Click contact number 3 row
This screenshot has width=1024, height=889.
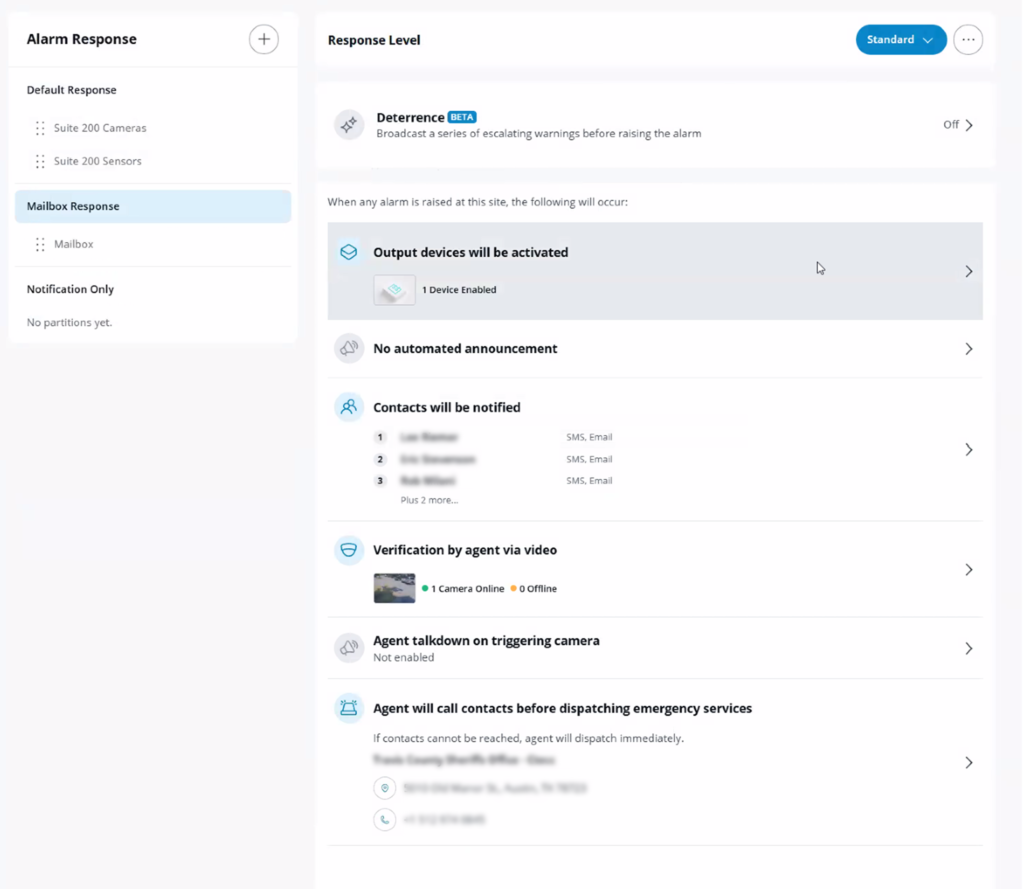tap(494, 481)
